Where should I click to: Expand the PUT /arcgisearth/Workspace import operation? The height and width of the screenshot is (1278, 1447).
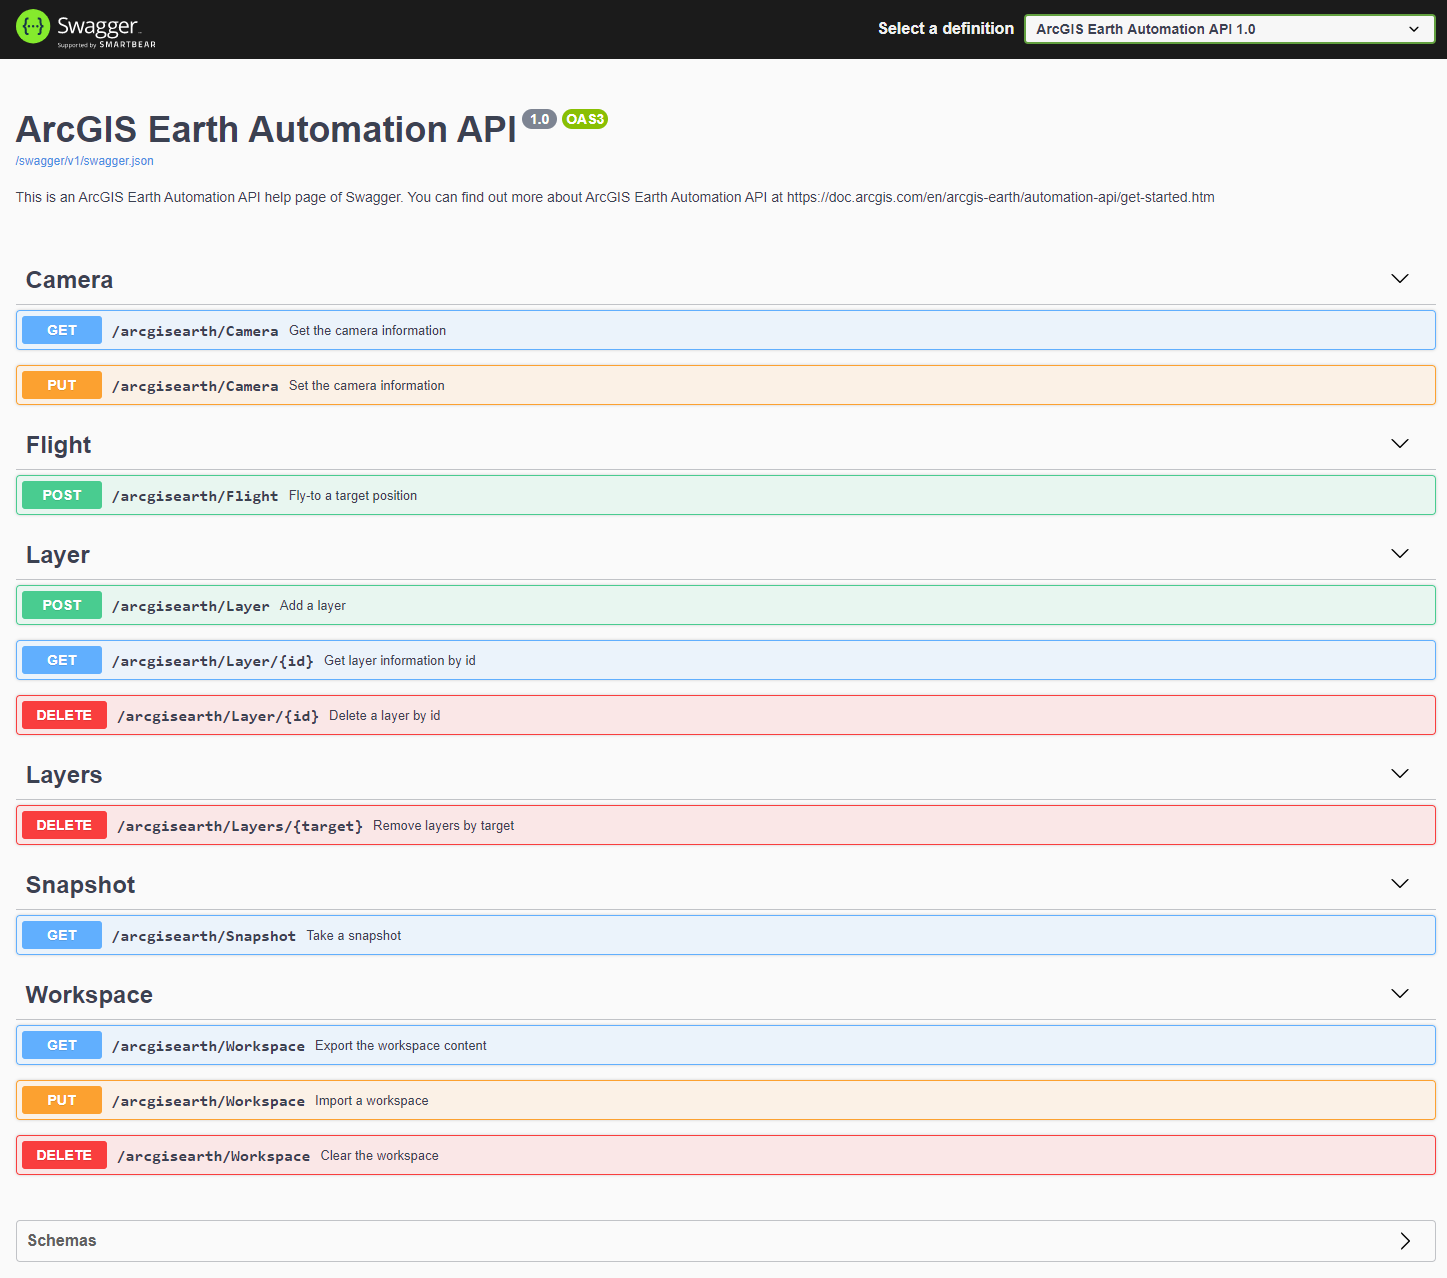click(700, 1099)
